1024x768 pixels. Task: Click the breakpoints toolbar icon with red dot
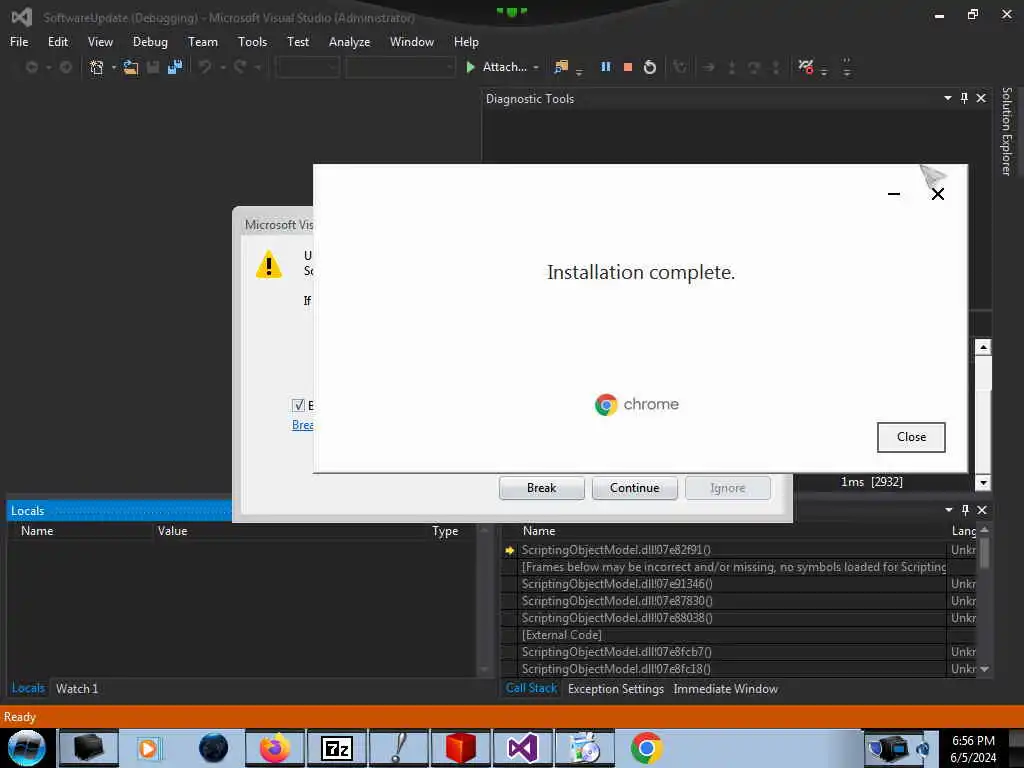pyautogui.click(x=806, y=67)
